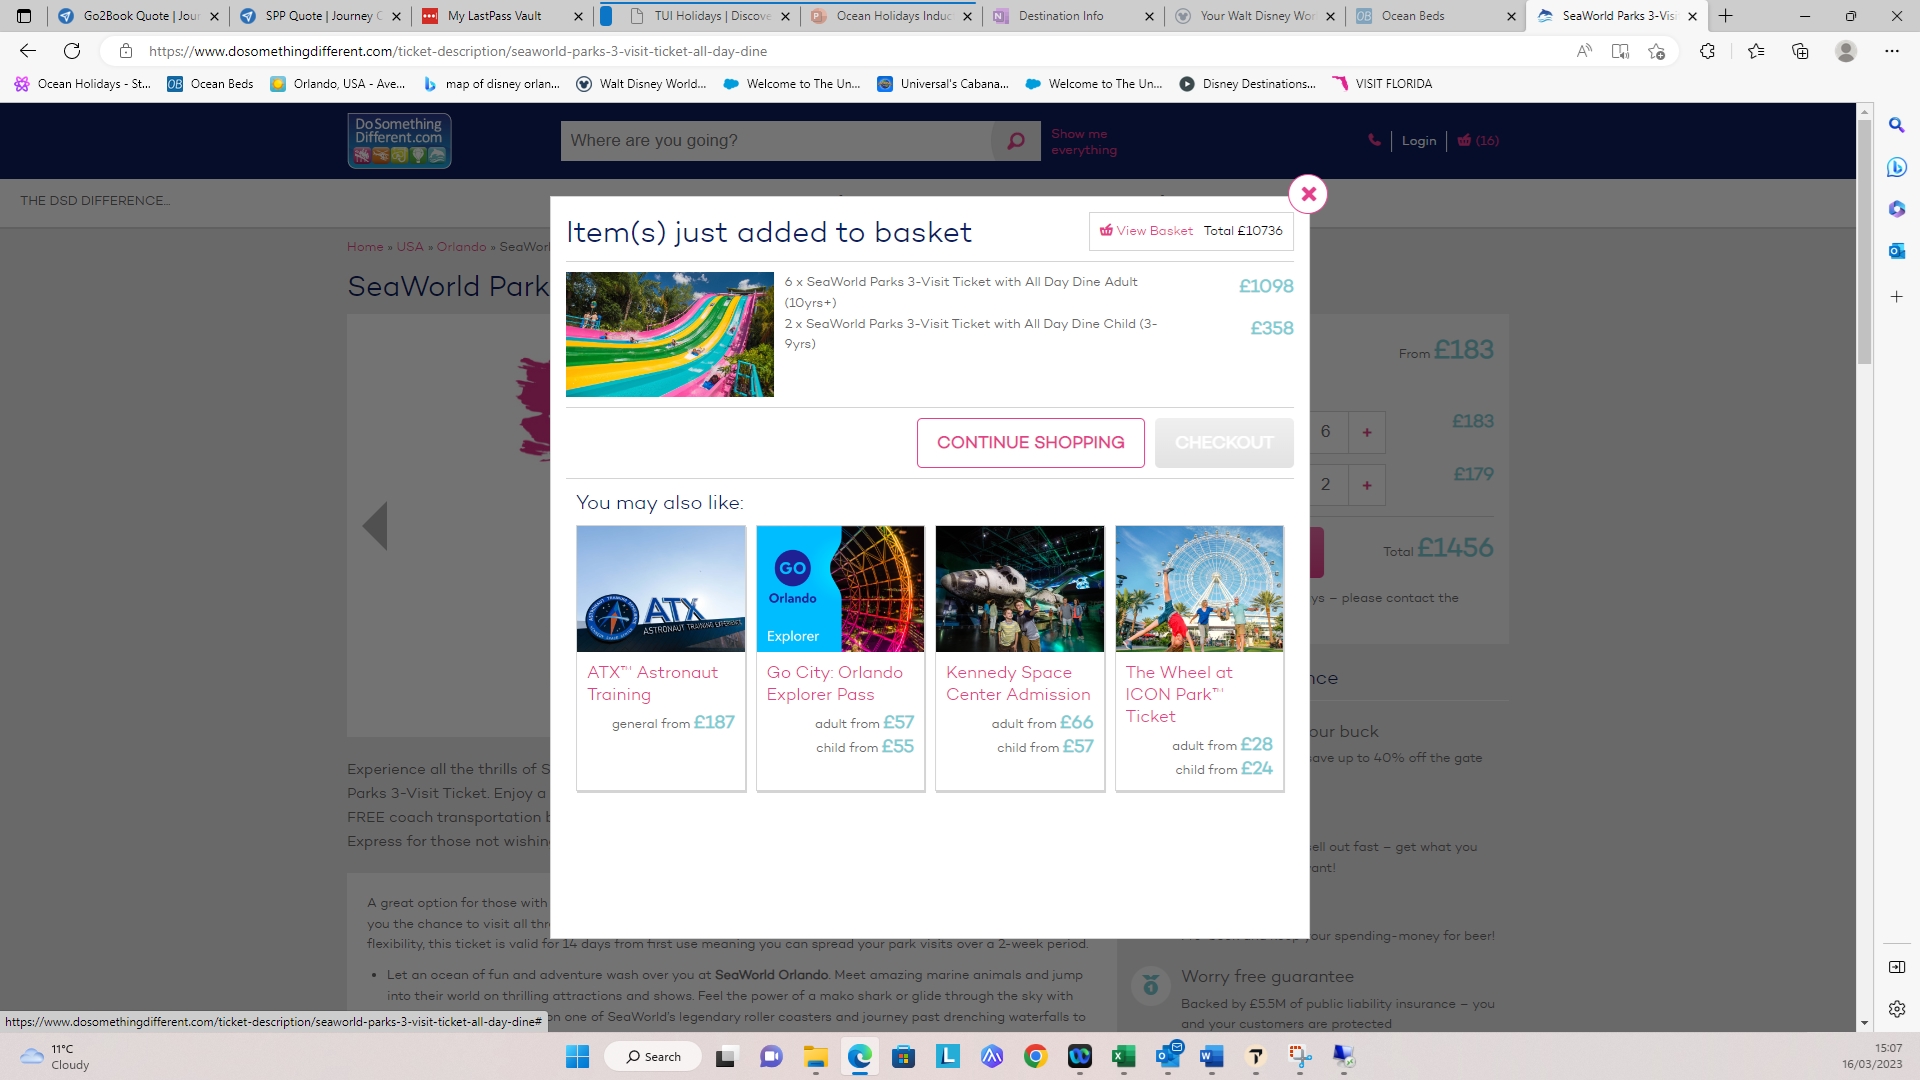Click the CHECKOUT button
Screen dimensions: 1920x1080
point(1223,443)
